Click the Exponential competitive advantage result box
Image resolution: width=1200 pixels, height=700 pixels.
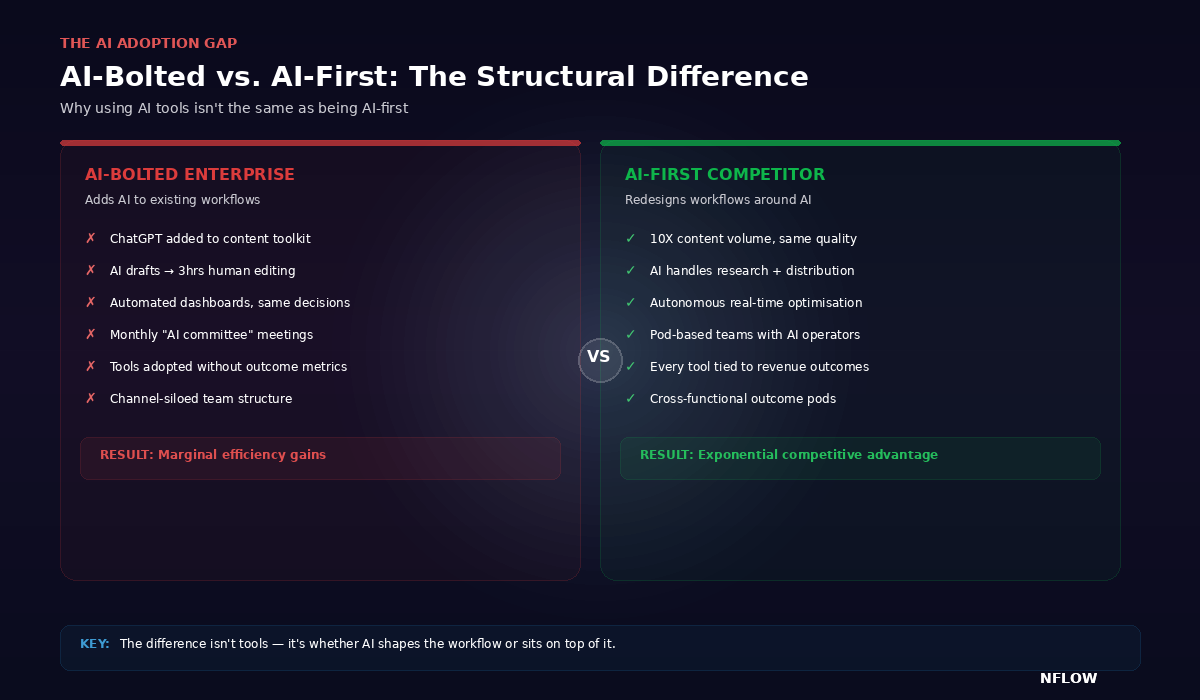[860, 458]
